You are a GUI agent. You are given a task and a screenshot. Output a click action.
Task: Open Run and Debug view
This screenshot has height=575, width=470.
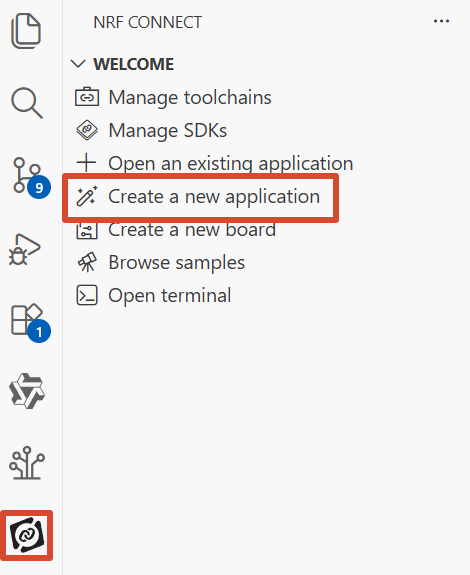24,249
